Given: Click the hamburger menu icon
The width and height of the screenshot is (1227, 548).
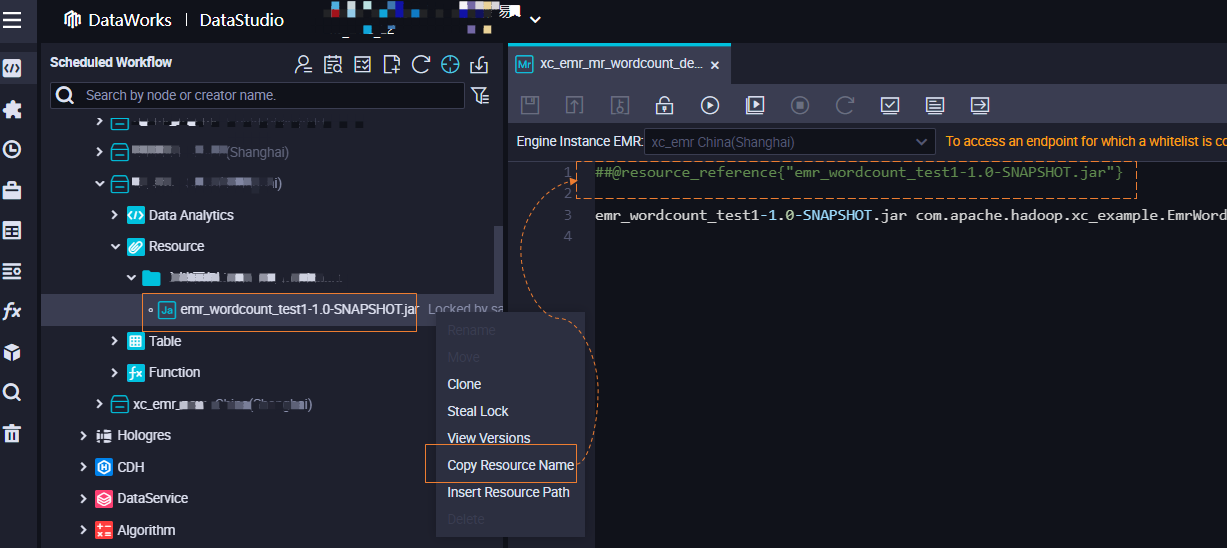Looking at the screenshot, I should [x=12, y=19].
